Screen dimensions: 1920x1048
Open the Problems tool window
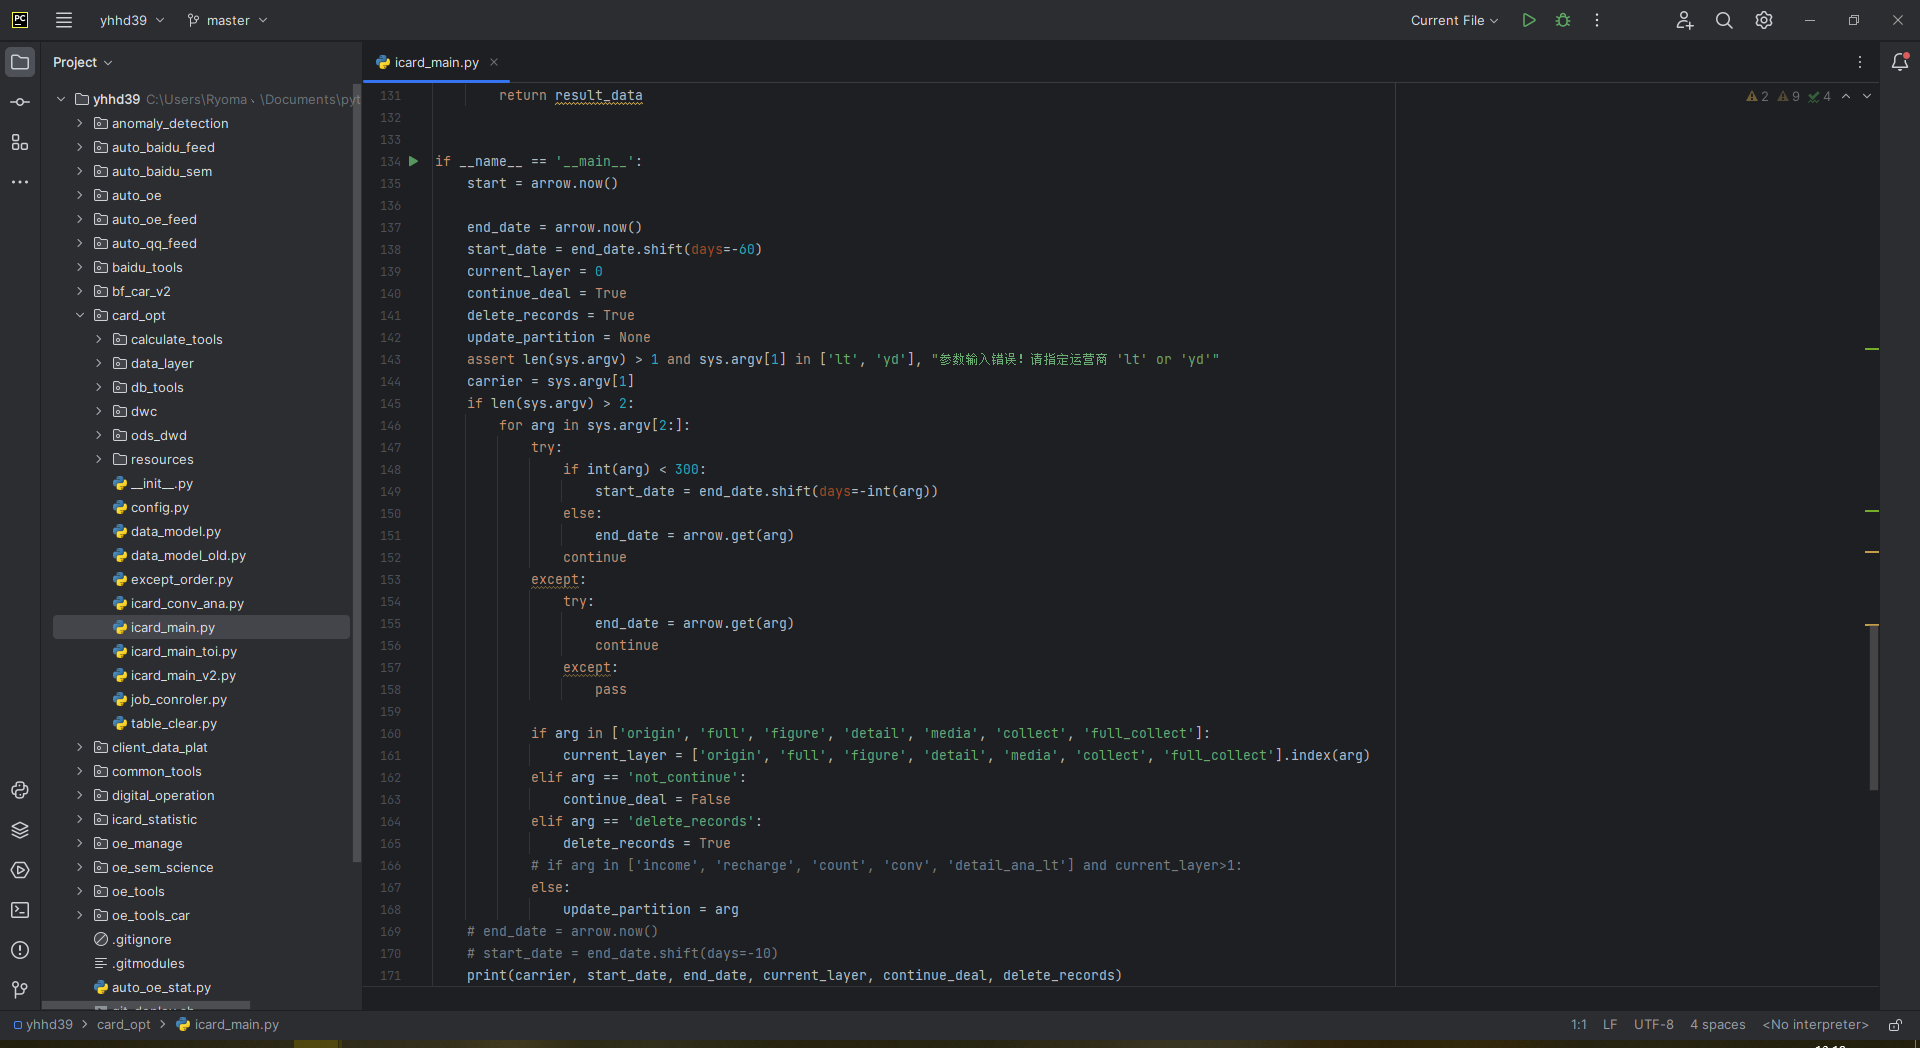tap(20, 950)
